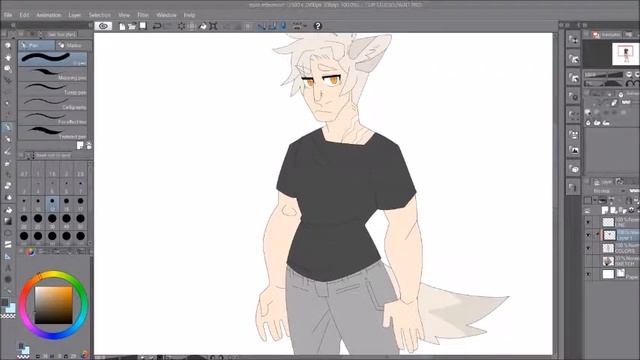Click the Navigator preview thumbnail
Image resolution: width=640 pixels, height=360 pixels.
coord(625,54)
